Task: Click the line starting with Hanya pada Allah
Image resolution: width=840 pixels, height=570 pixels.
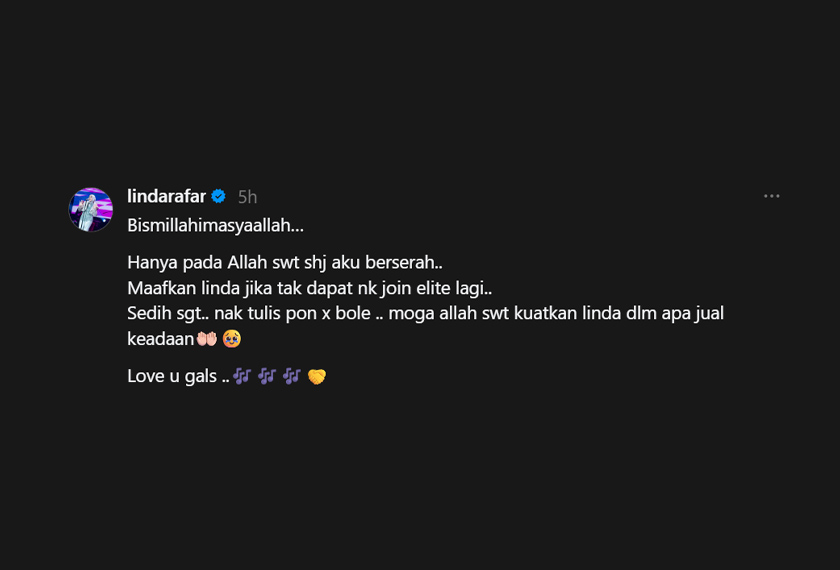Action: click(285, 262)
